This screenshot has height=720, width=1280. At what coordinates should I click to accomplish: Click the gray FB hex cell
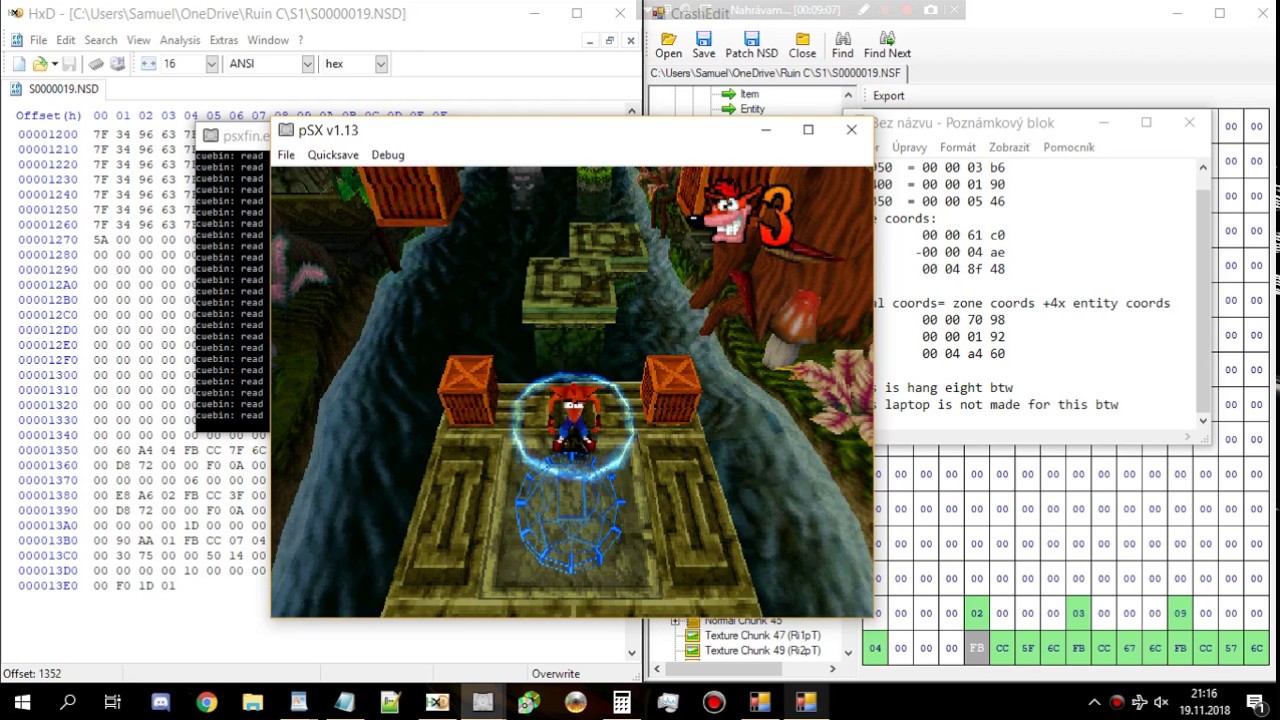tap(977, 648)
